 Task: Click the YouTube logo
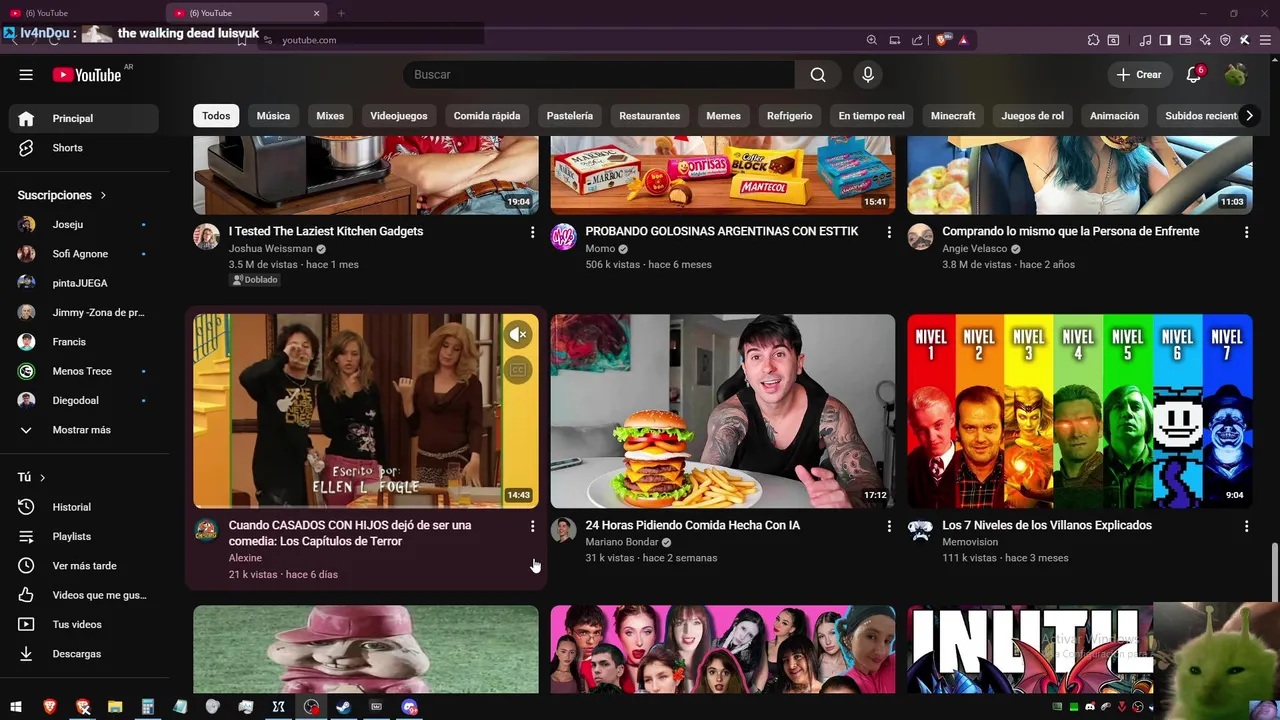pos(87,75)
